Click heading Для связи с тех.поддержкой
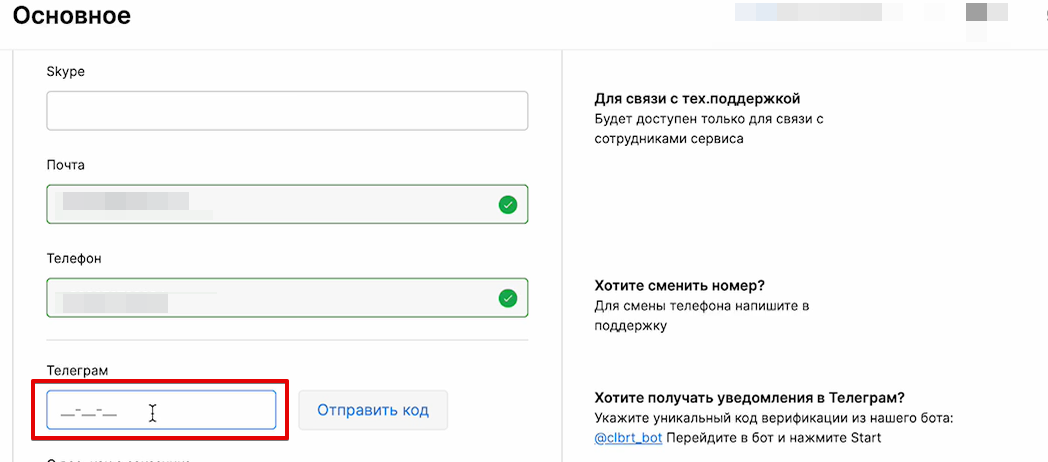This screenshot has height=462, width=1048. tap(697, 100)
